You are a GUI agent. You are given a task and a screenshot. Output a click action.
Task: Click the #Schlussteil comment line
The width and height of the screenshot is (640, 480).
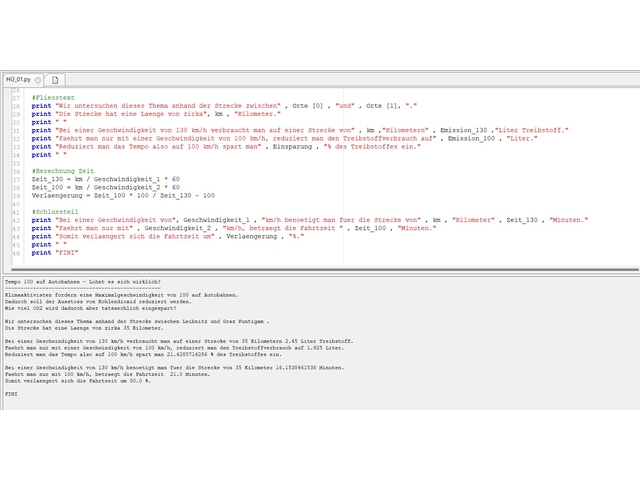tap(55, 212)
